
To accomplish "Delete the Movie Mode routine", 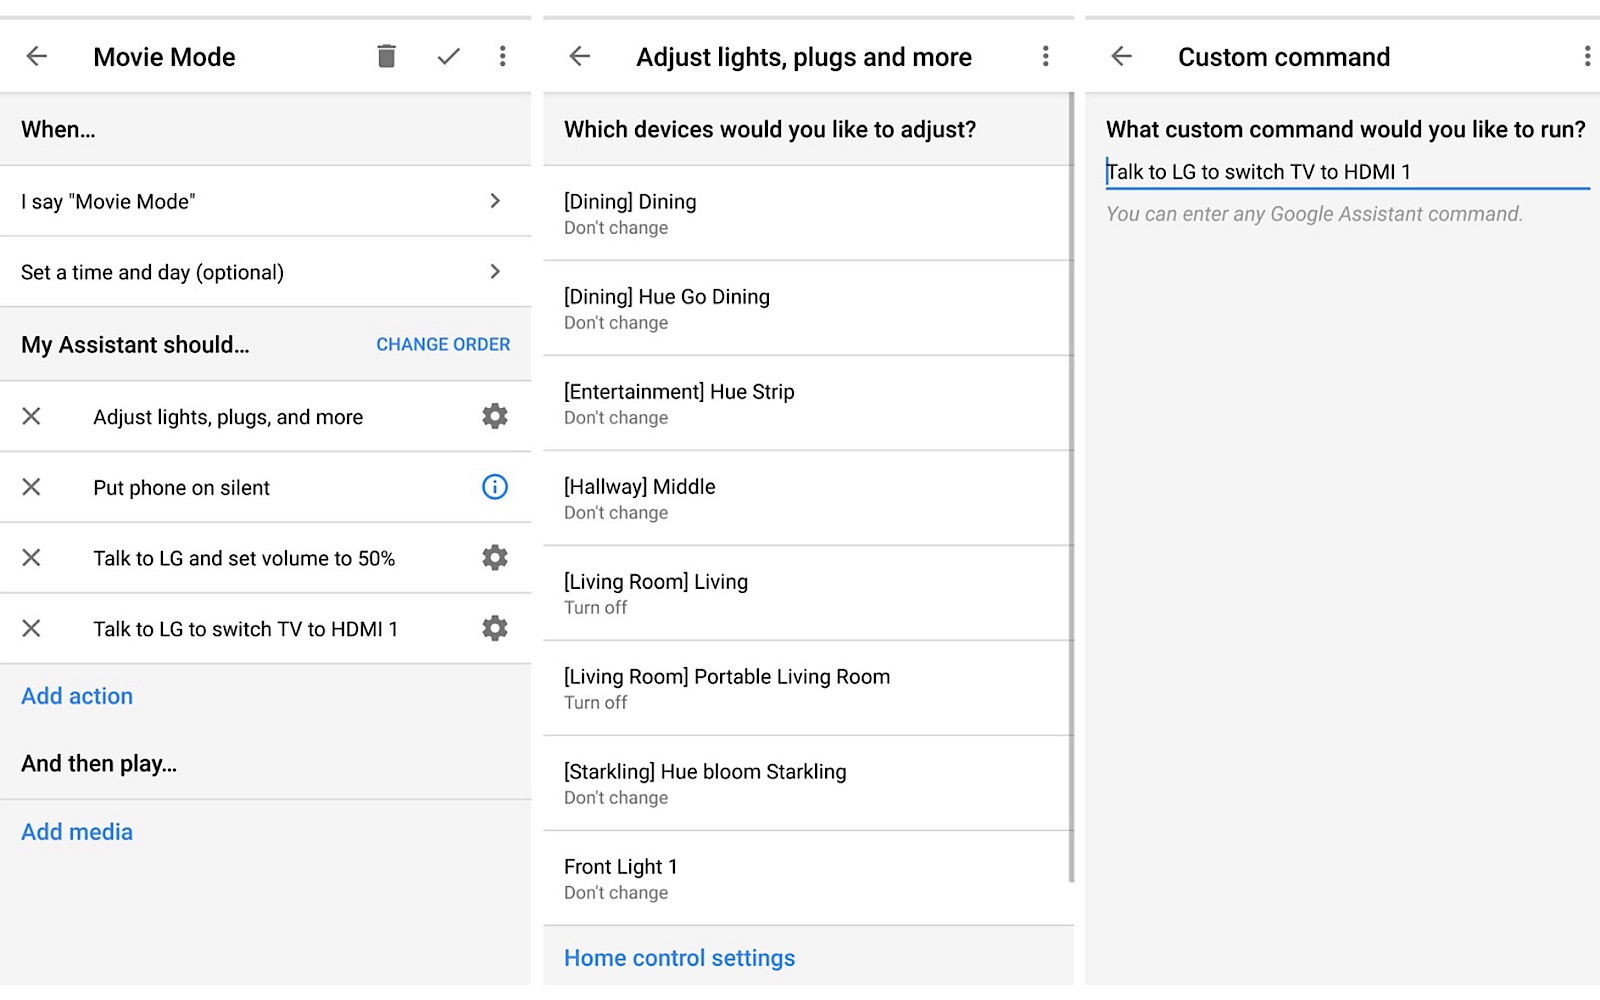I will (x=386, y=57).
